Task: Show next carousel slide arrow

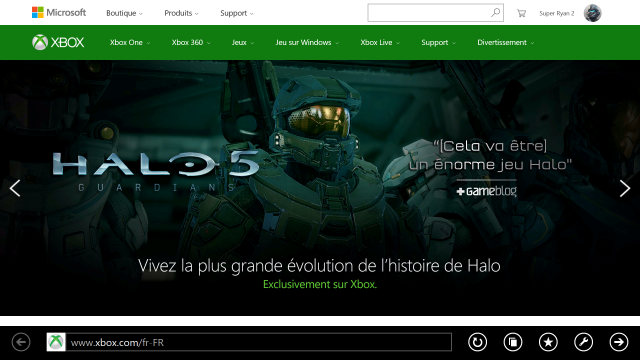Action: pos(625,188)
